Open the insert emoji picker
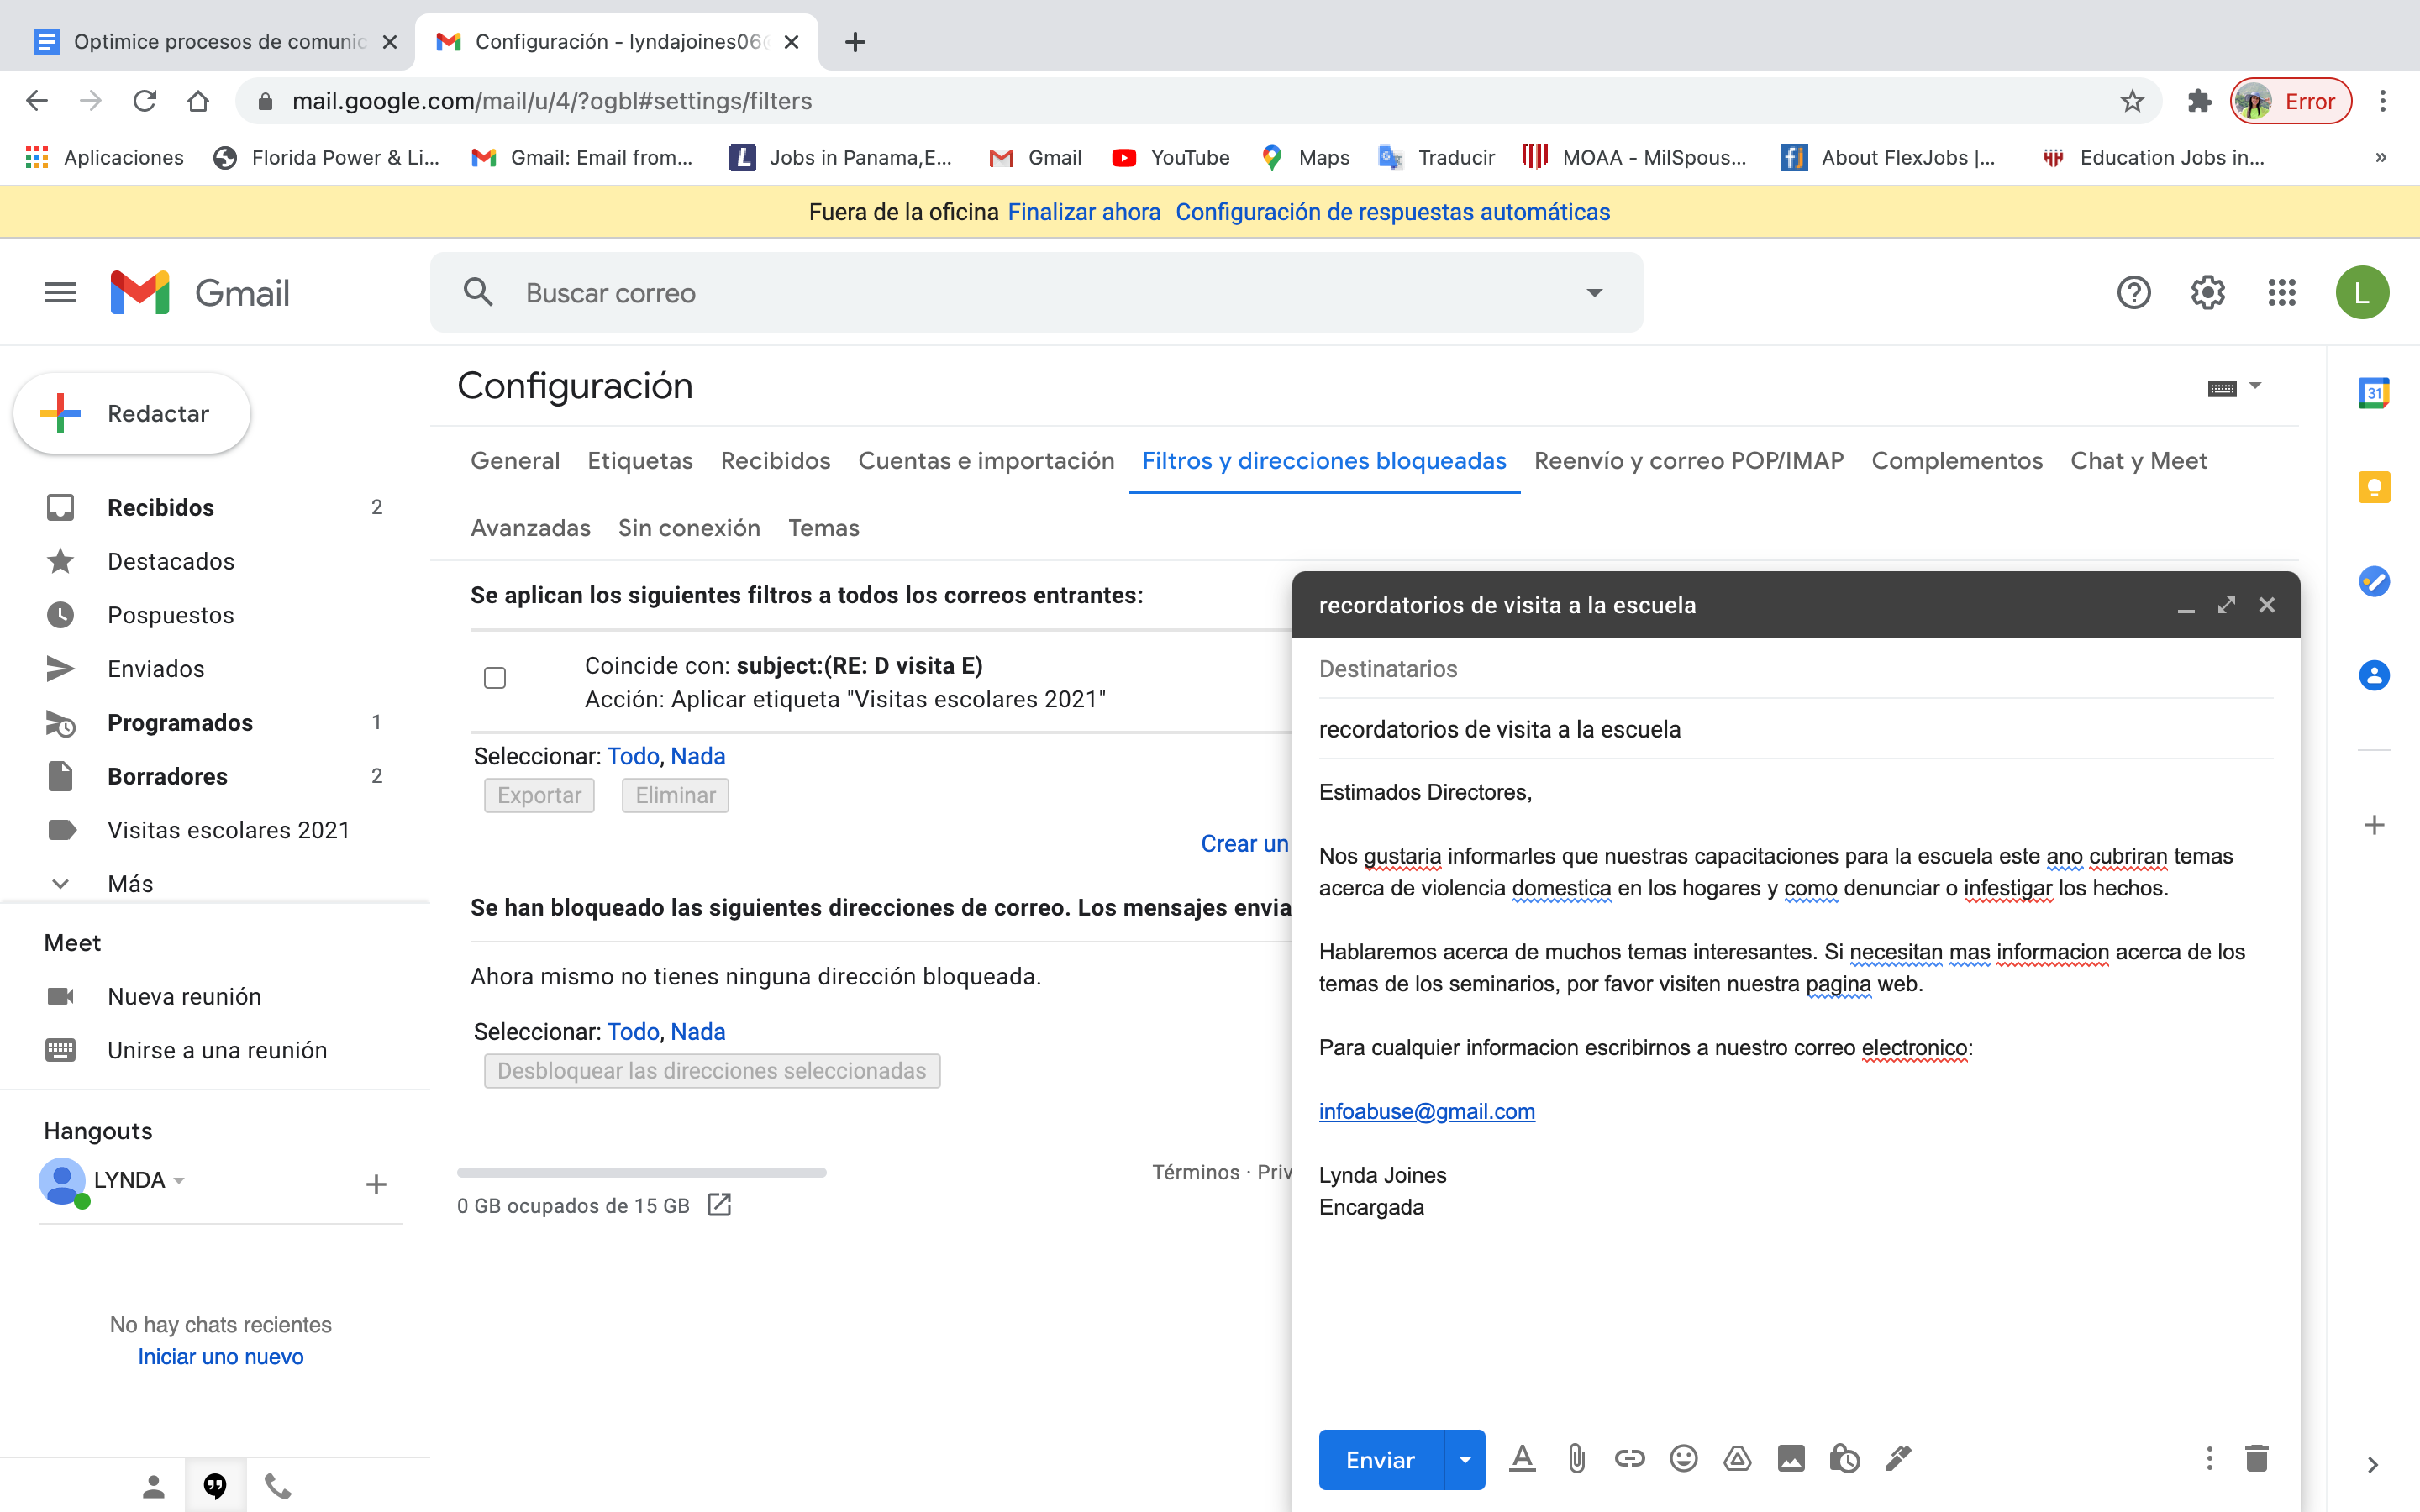Viewport: 2420px width, 1512px height. tap(1683, 1459)
